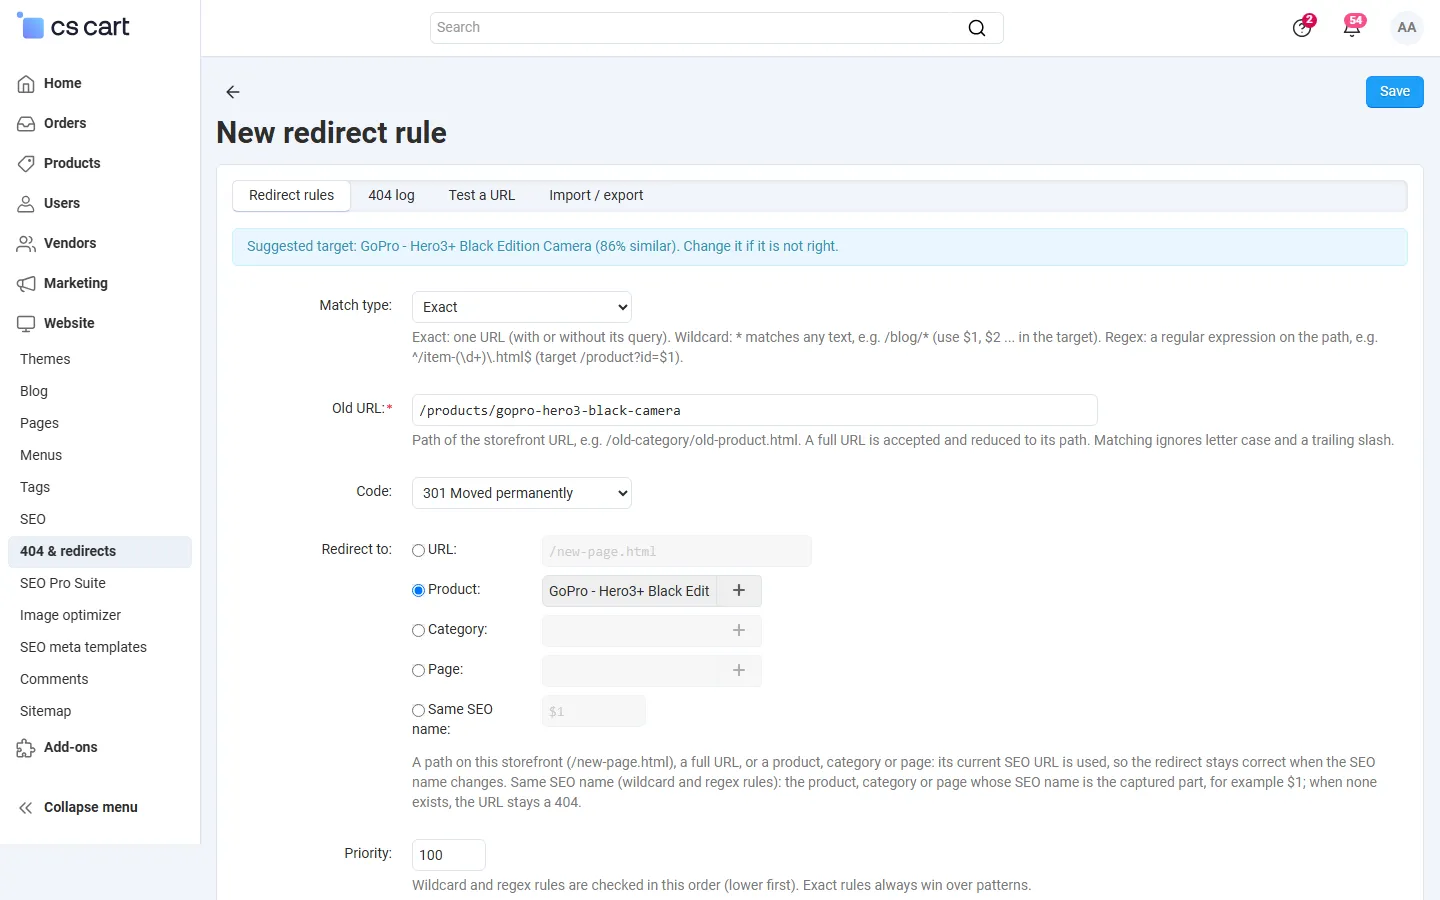1440x900 pixels.
Task: Select the Page redirect radio button
Action: coord(419,671)
